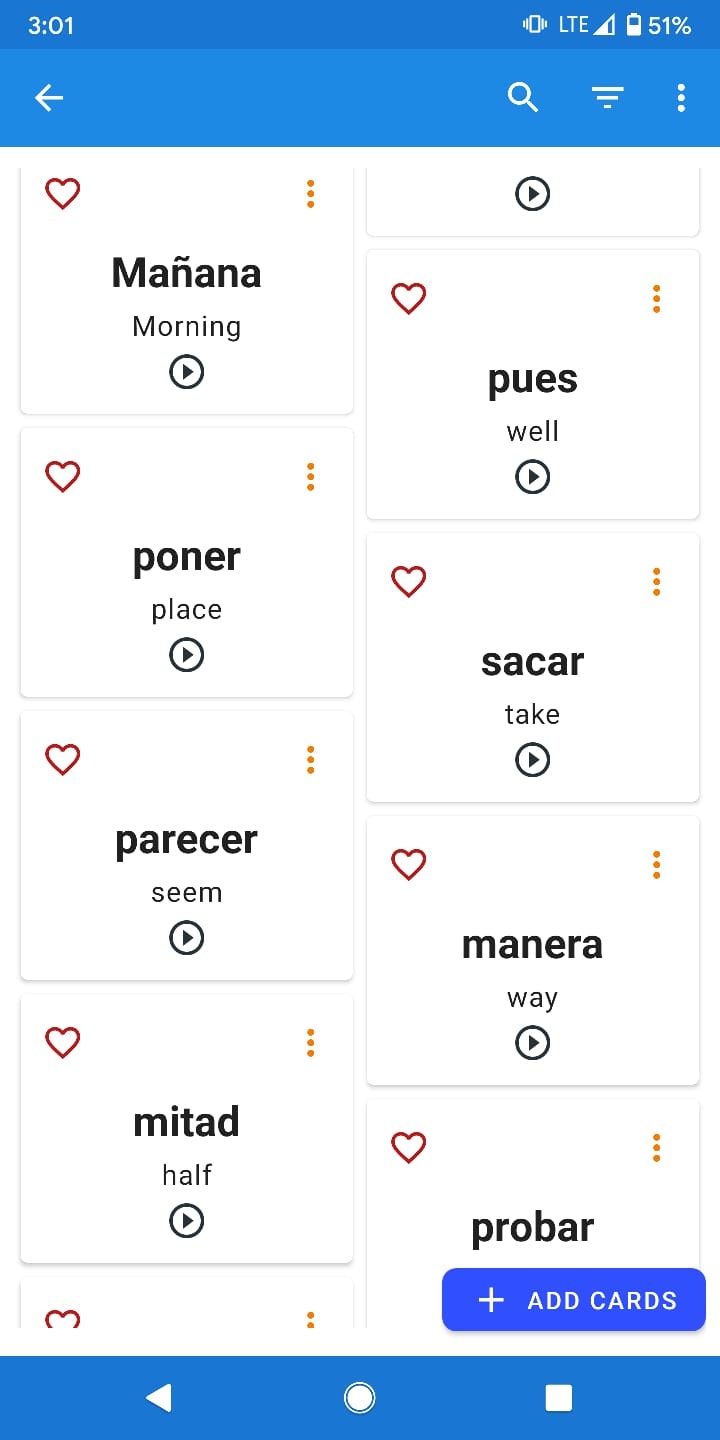Screen dimensions: 720x1440
Task: Tap the back arrow in the app bar
Action: click(49, 97)
